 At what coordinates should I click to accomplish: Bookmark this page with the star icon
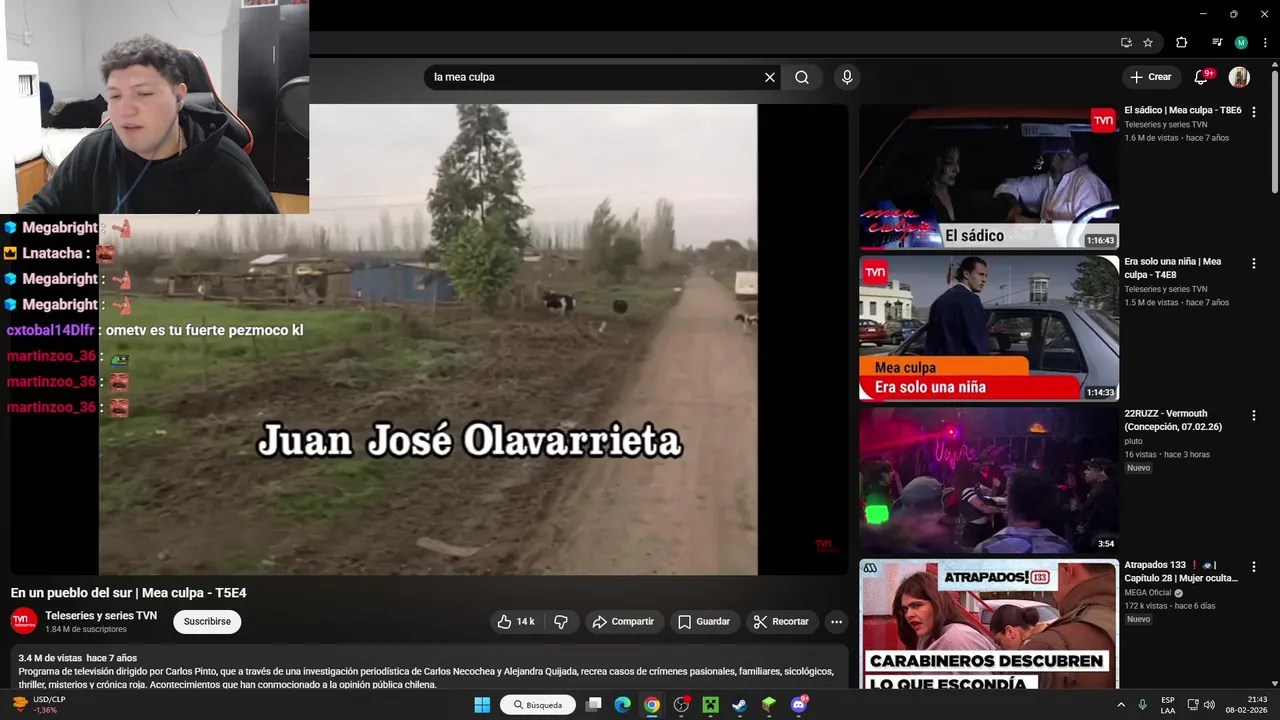point(1148,43)
